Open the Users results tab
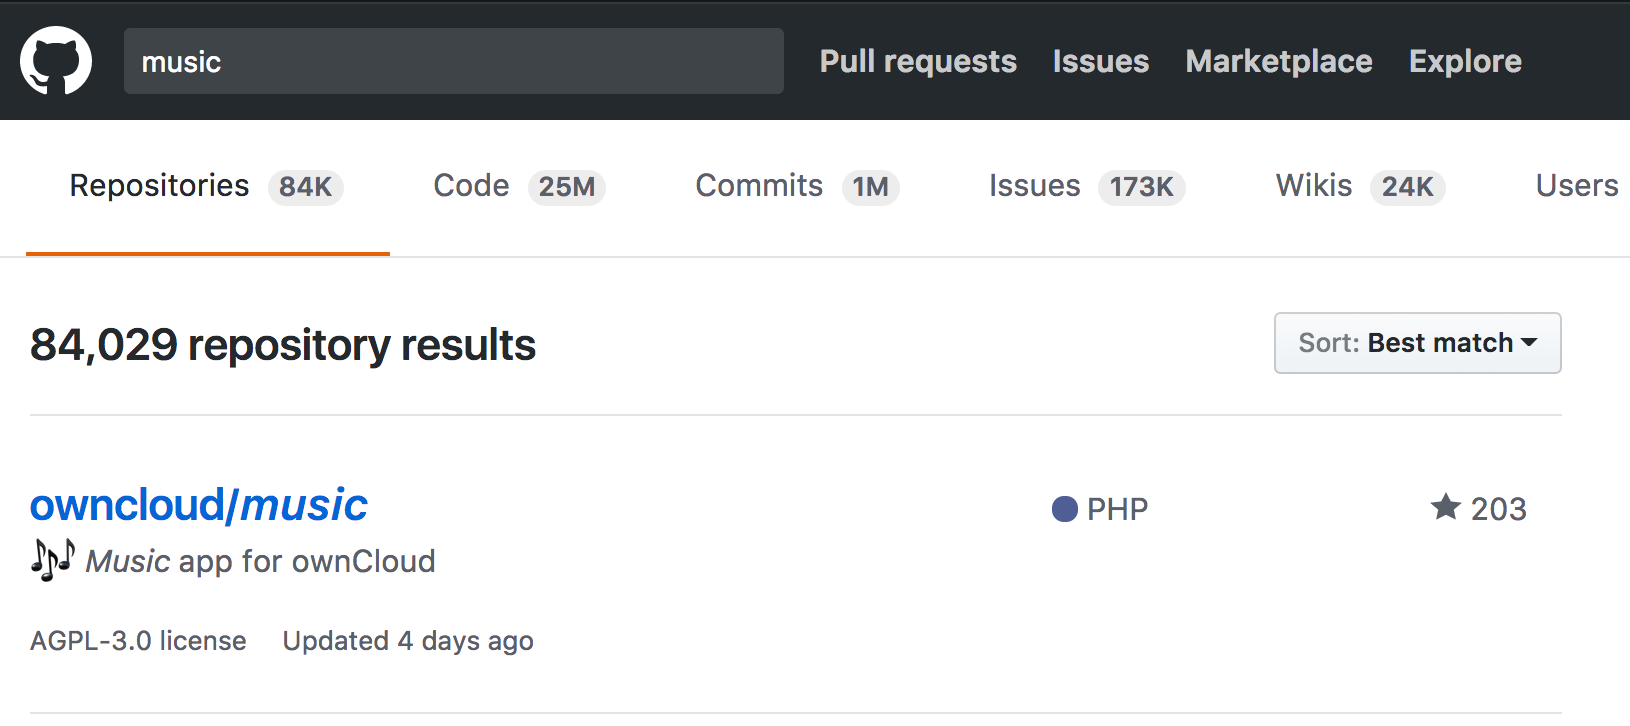Viewport: 1630px width, 726px height. [1576, 186]
